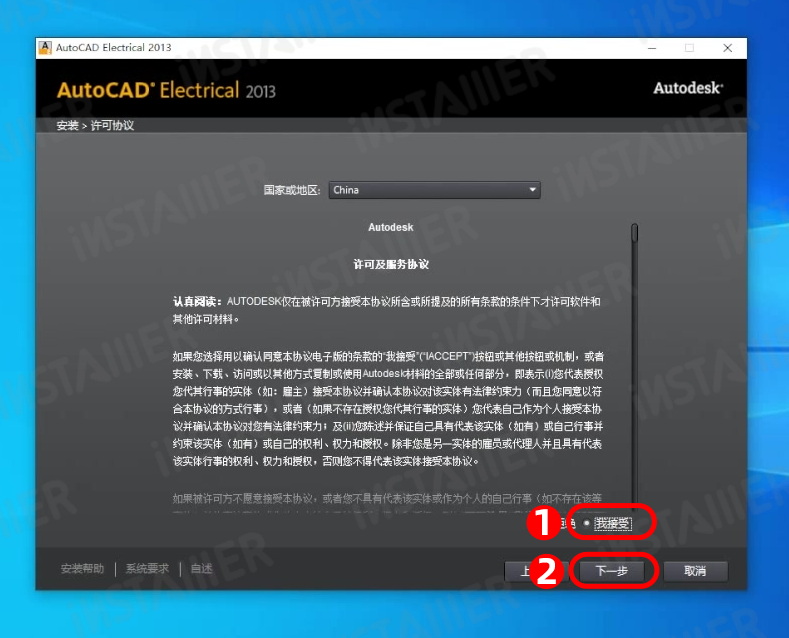Open the 系统要求 link
Viewport: 789px width, 638px height.
pos(147,569)
